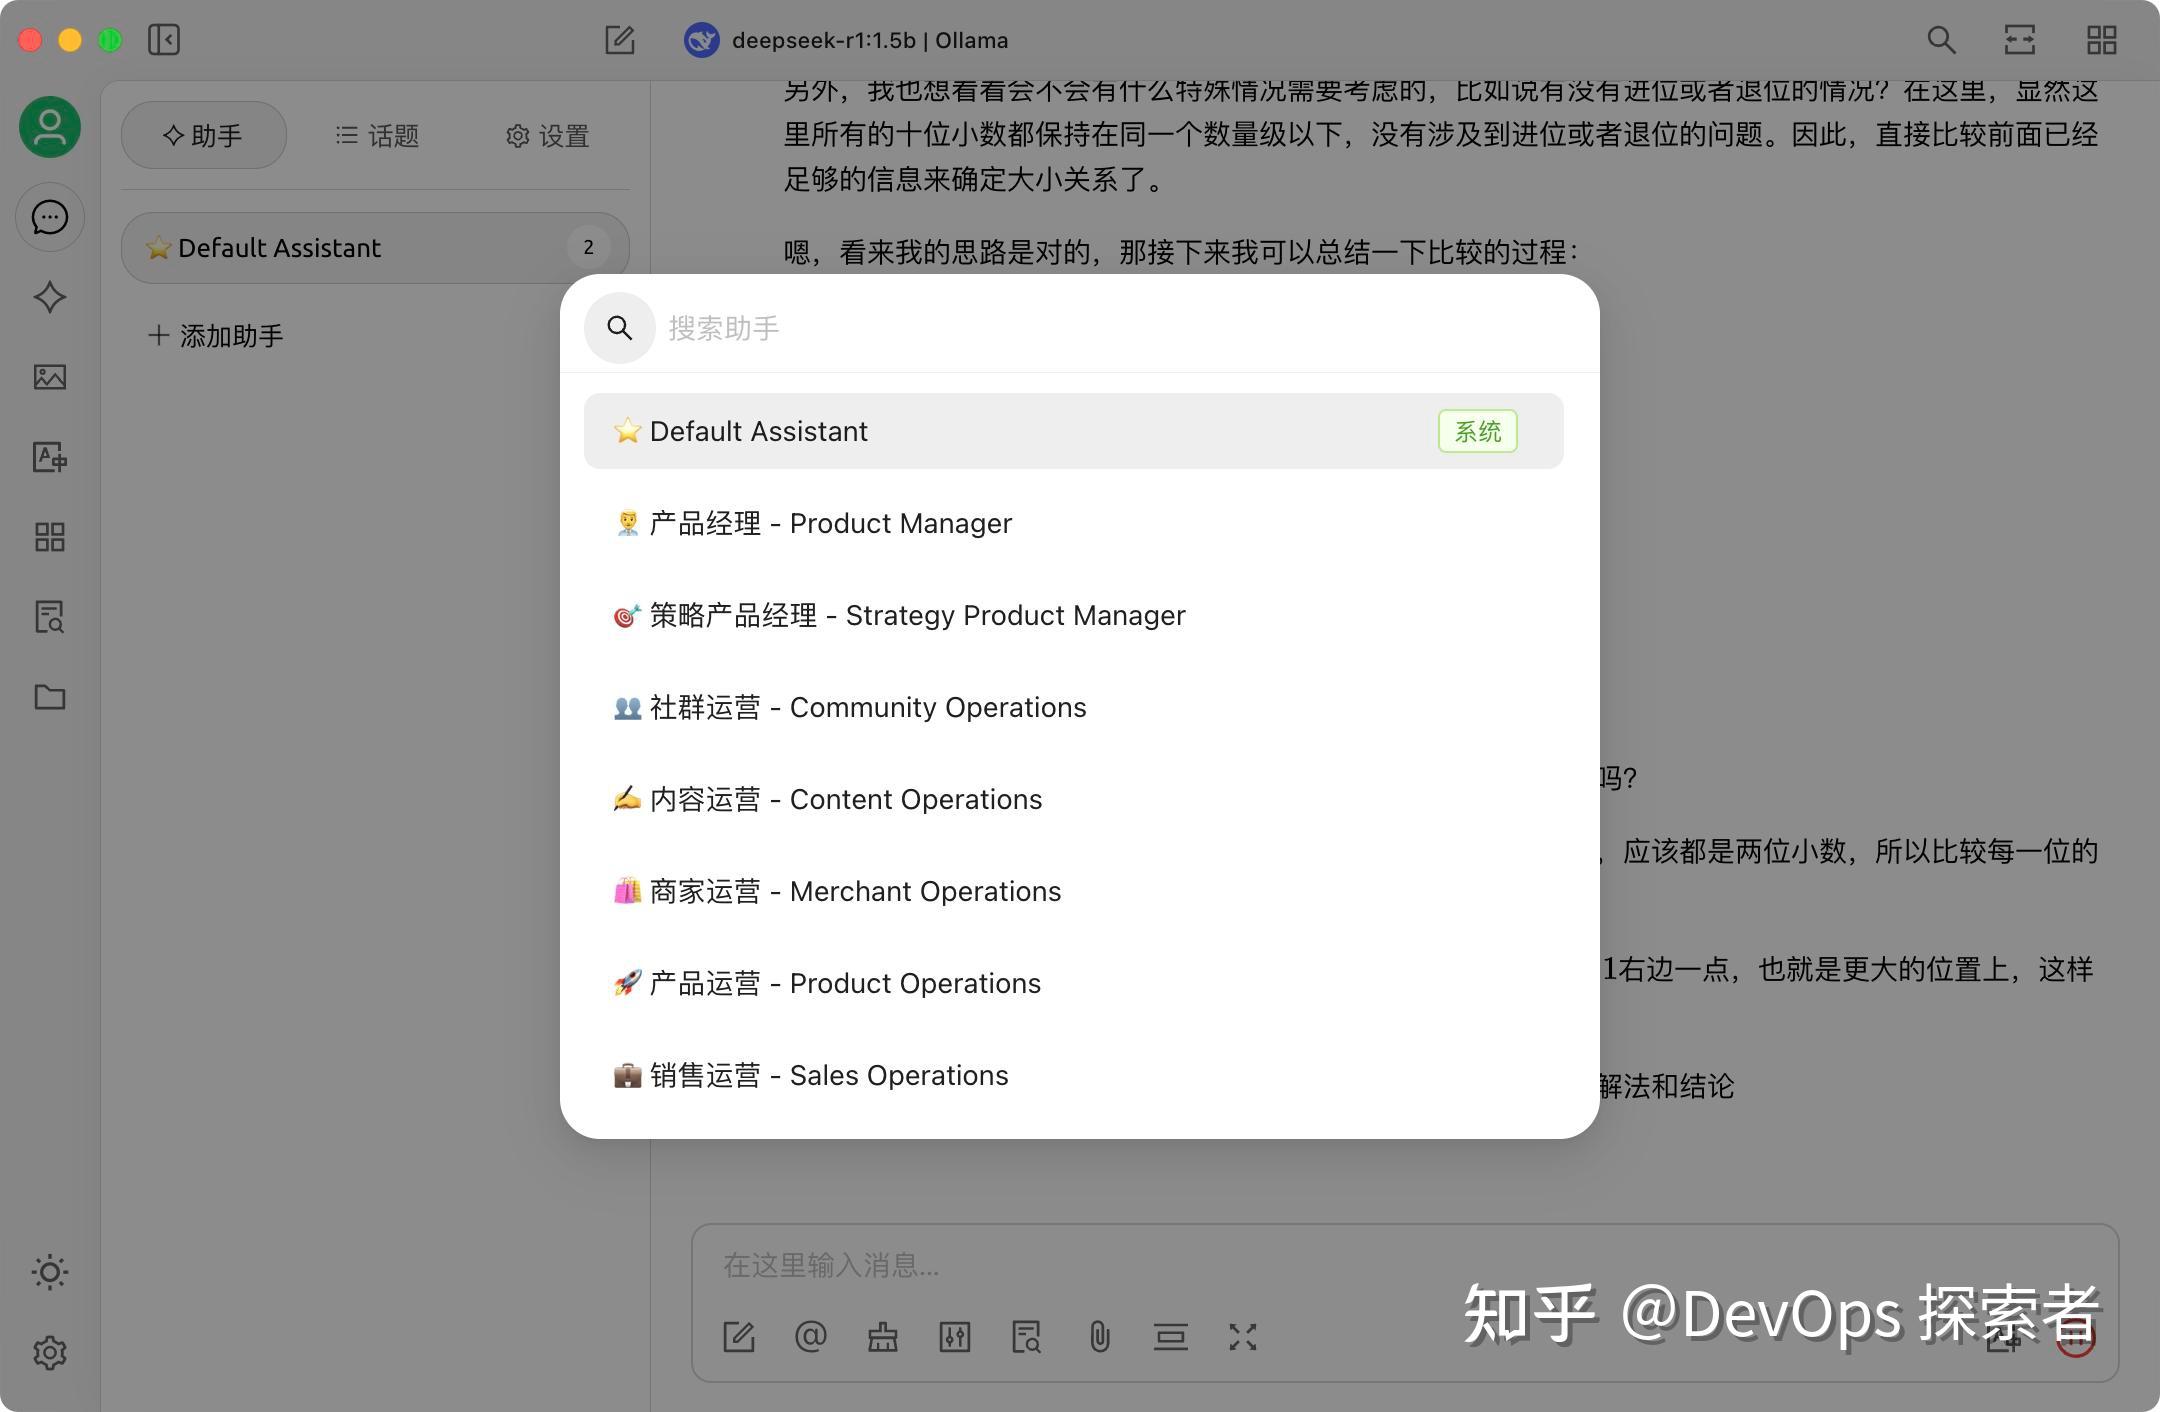Expand the Default Assistant entry in the list
Image resolution: width=2160 pixels, height=1412 pixels.
1073,431
